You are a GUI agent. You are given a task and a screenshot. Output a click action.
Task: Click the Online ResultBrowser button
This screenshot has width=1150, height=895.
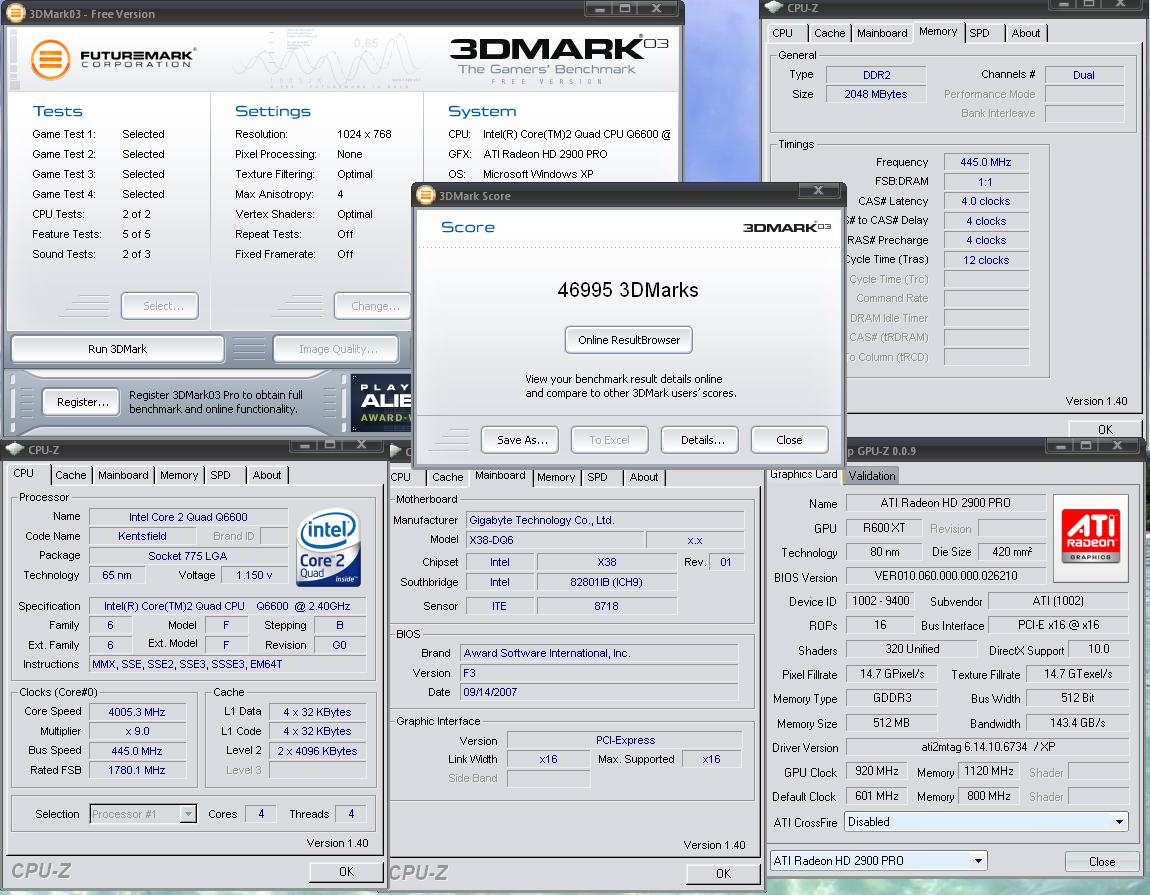[x=629, y=340]
